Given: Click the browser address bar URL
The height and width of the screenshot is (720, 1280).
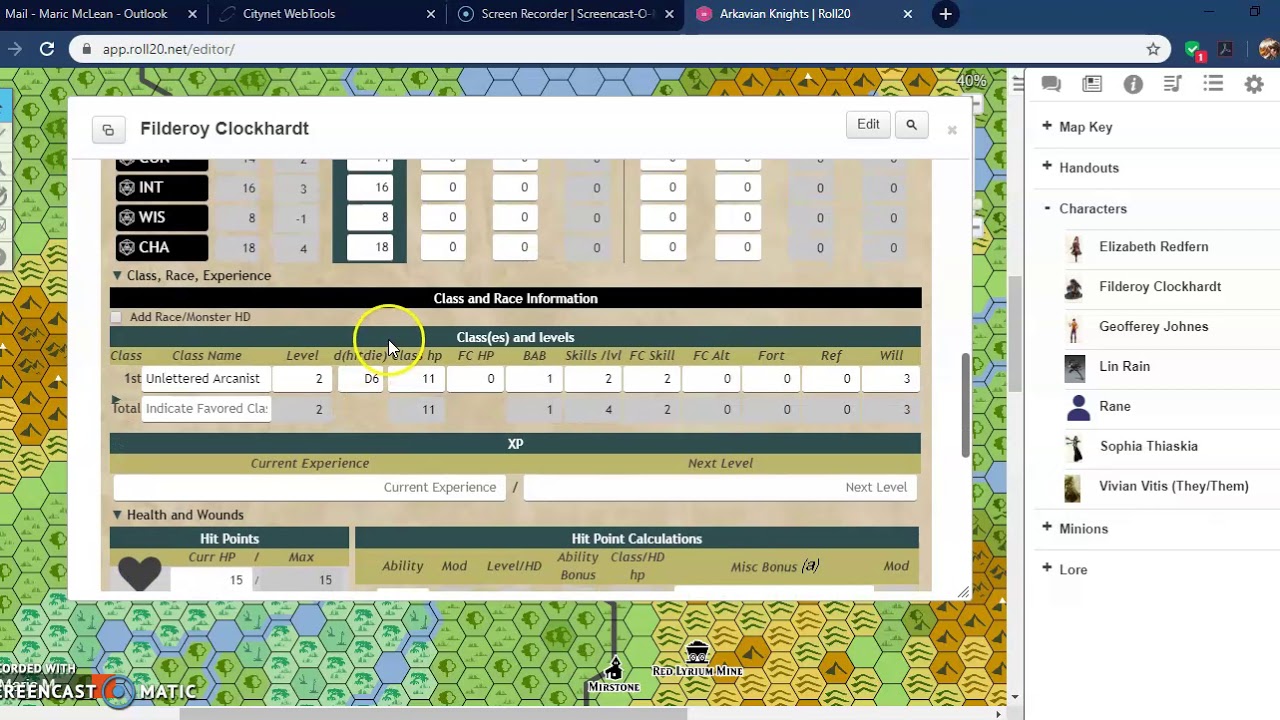Looking at the screenshot, I should [168, 49].
